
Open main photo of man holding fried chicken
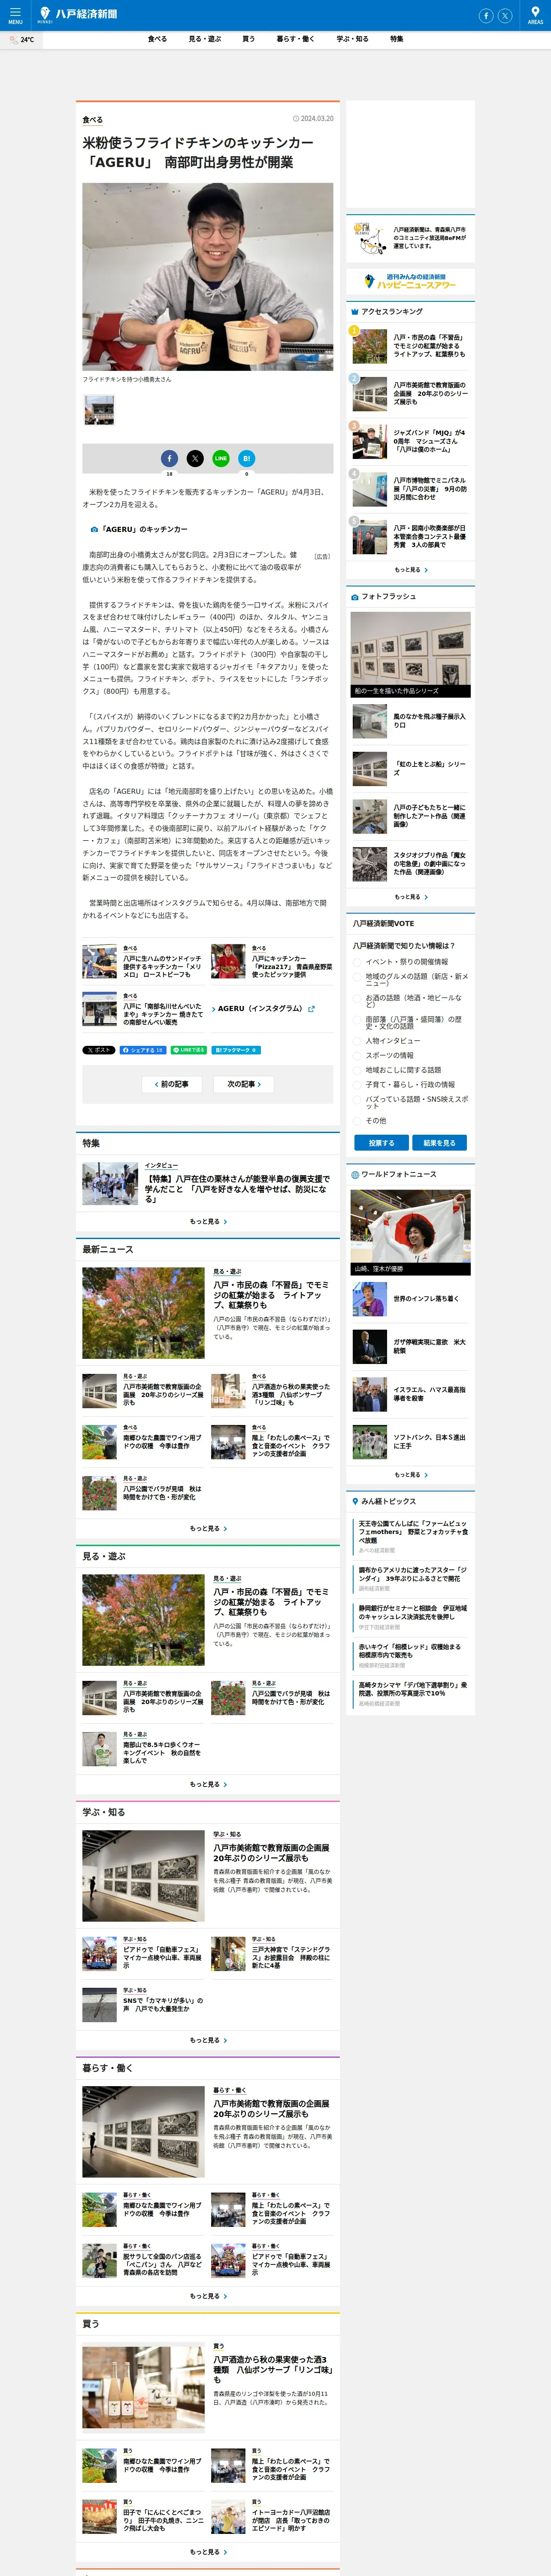(208, 277)
